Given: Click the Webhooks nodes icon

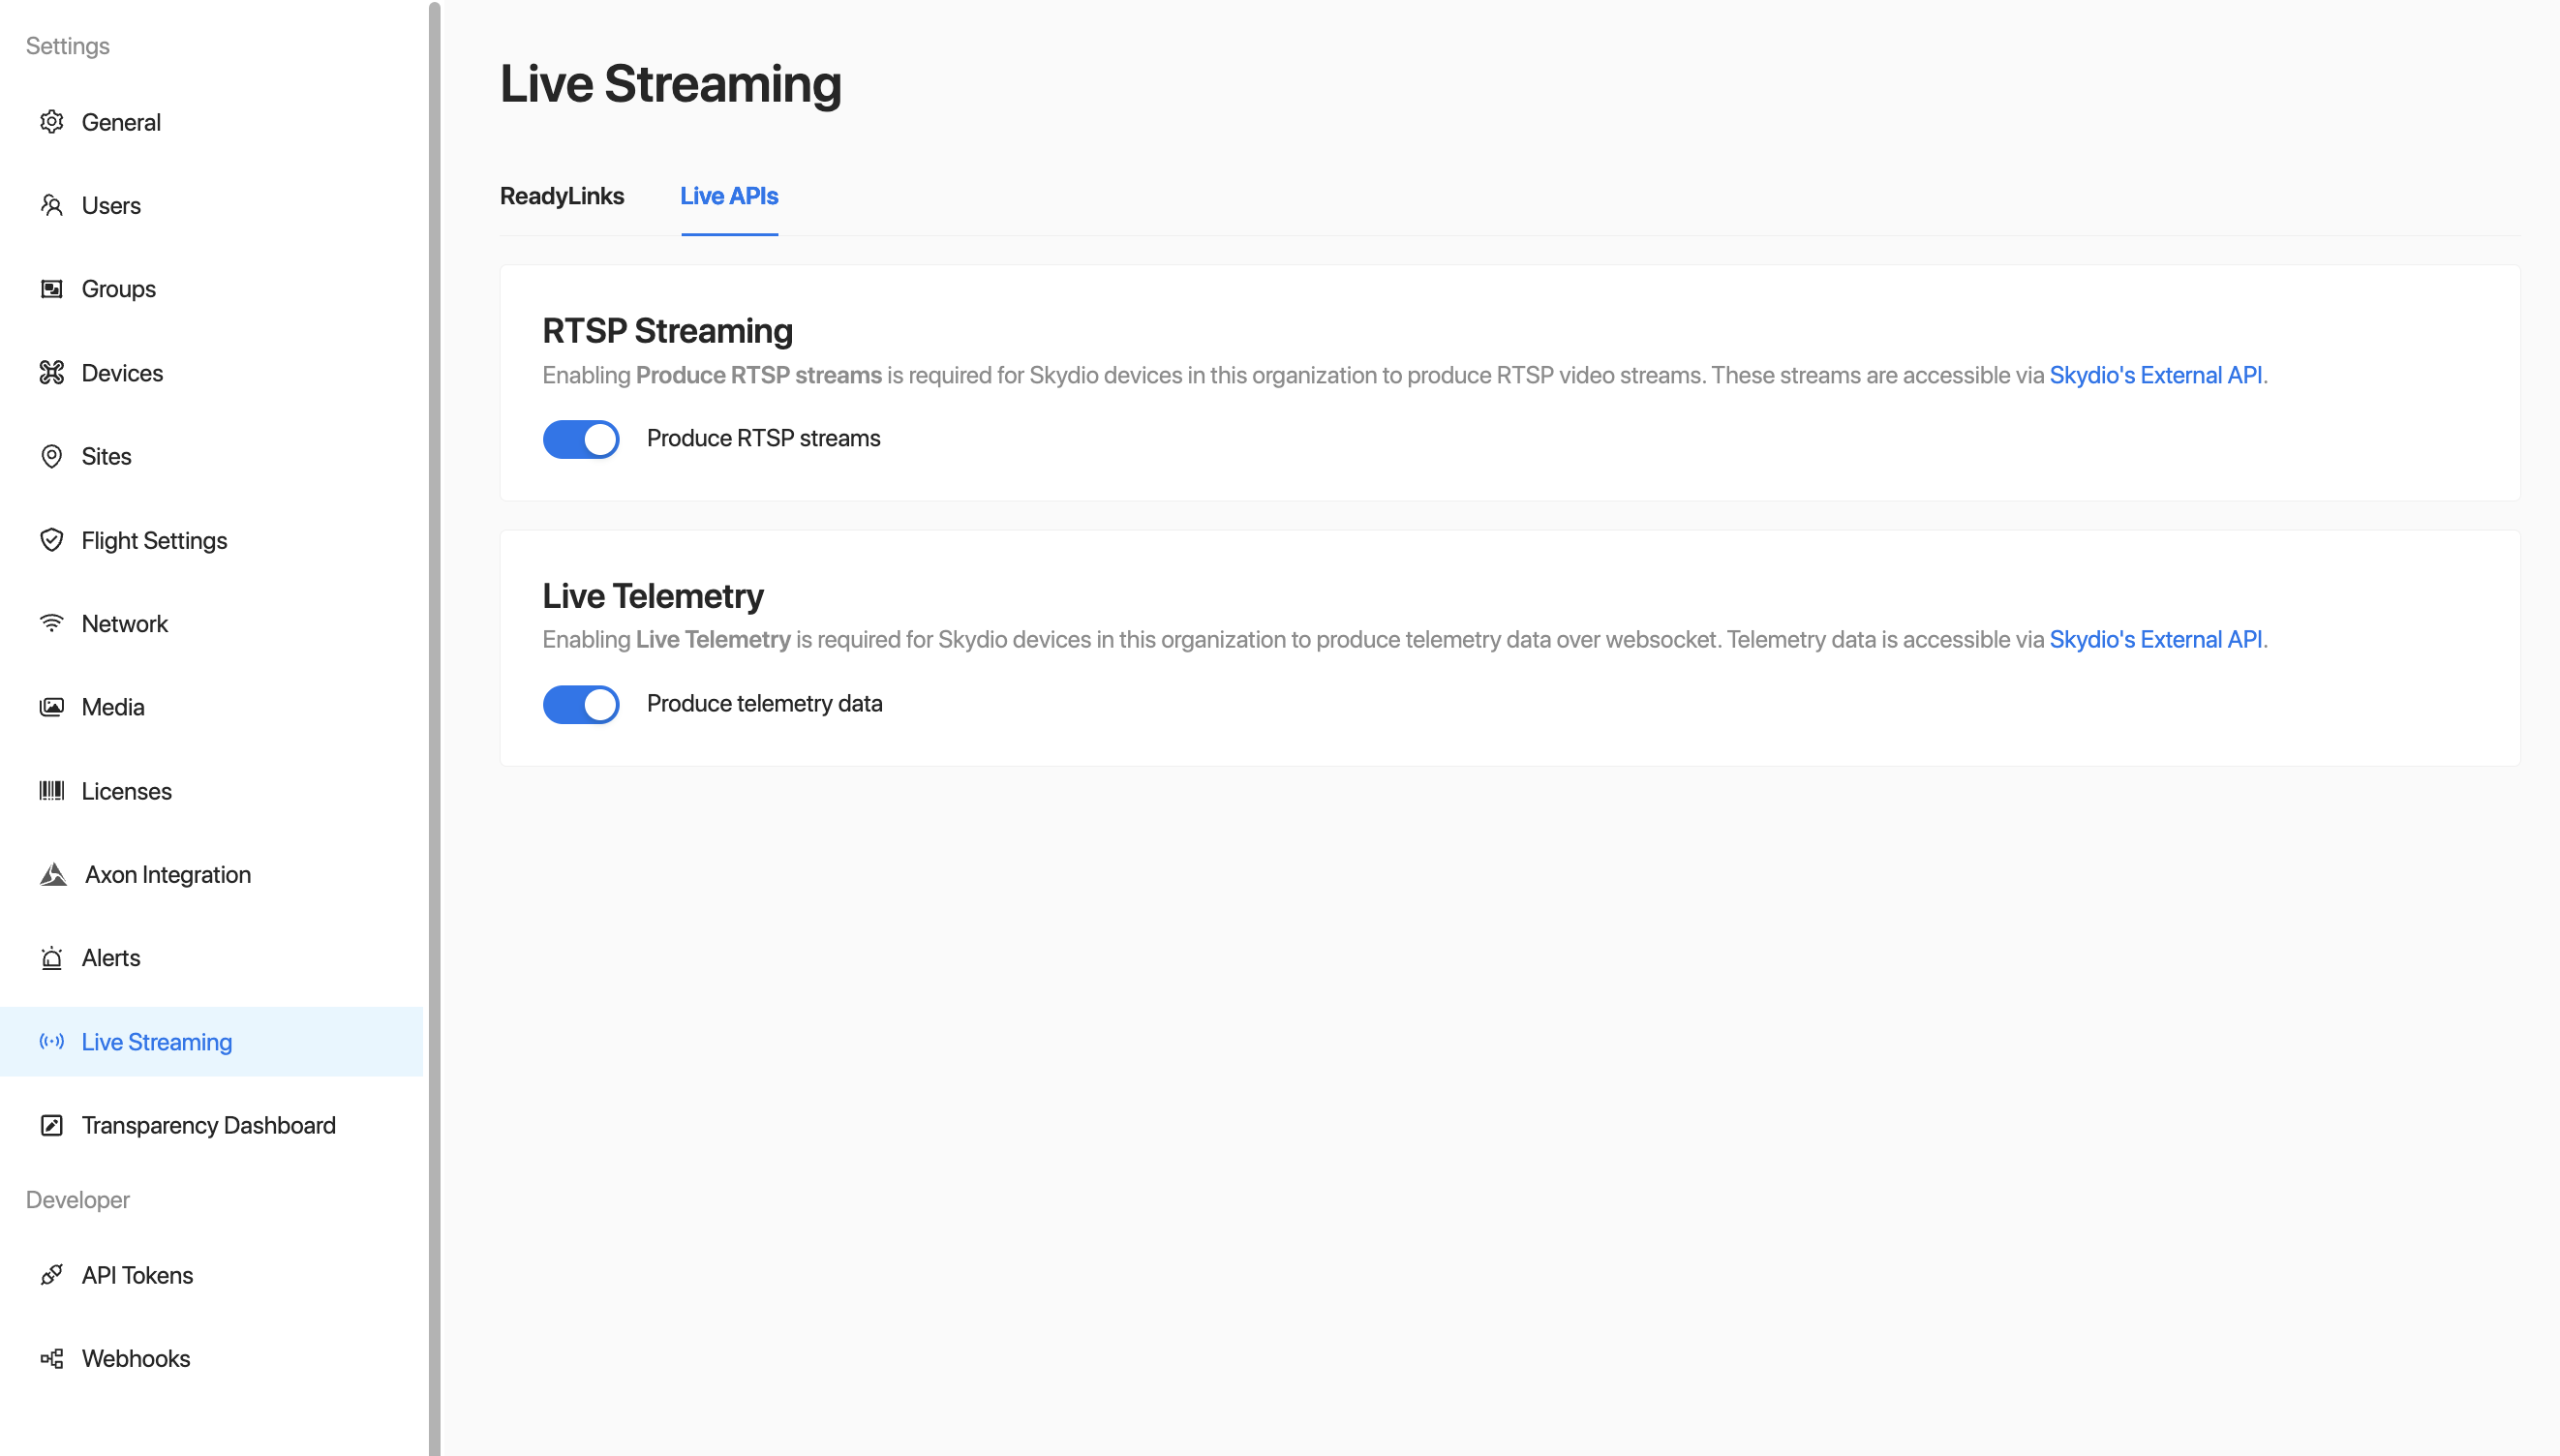Looking at the screenshot, I should pos(52,1358).
